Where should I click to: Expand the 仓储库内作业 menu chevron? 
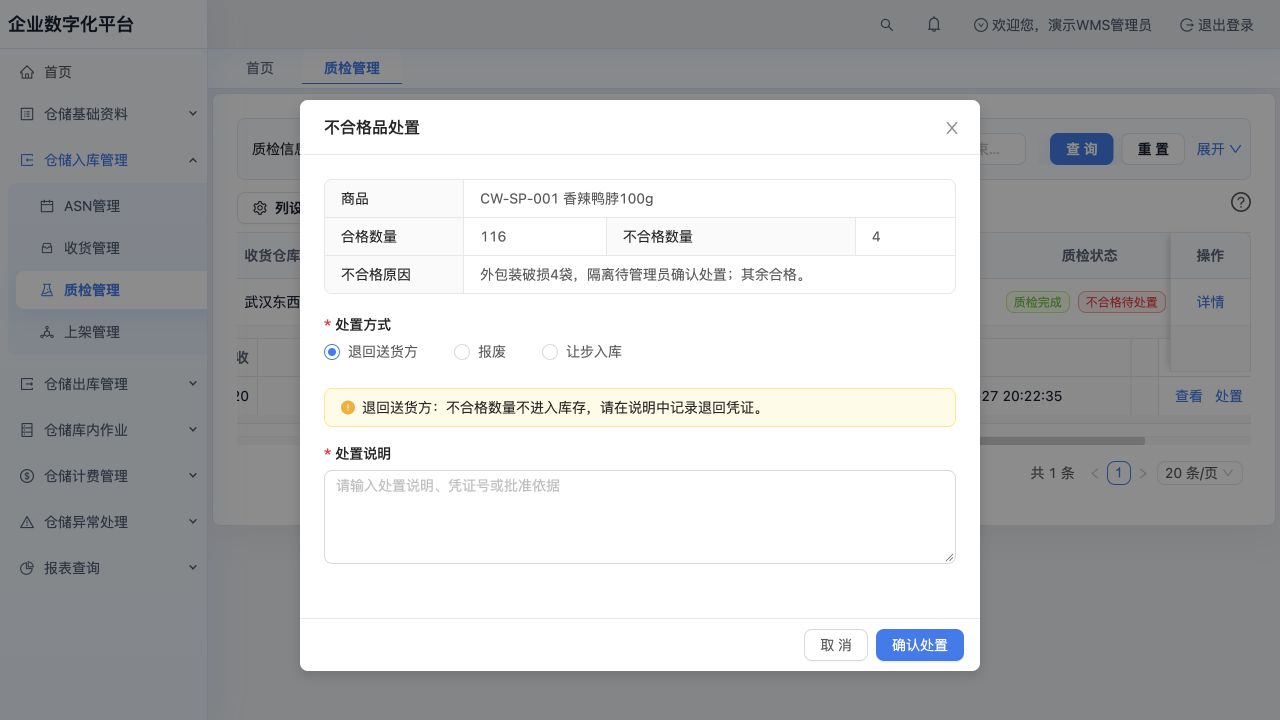click(193, 430)
